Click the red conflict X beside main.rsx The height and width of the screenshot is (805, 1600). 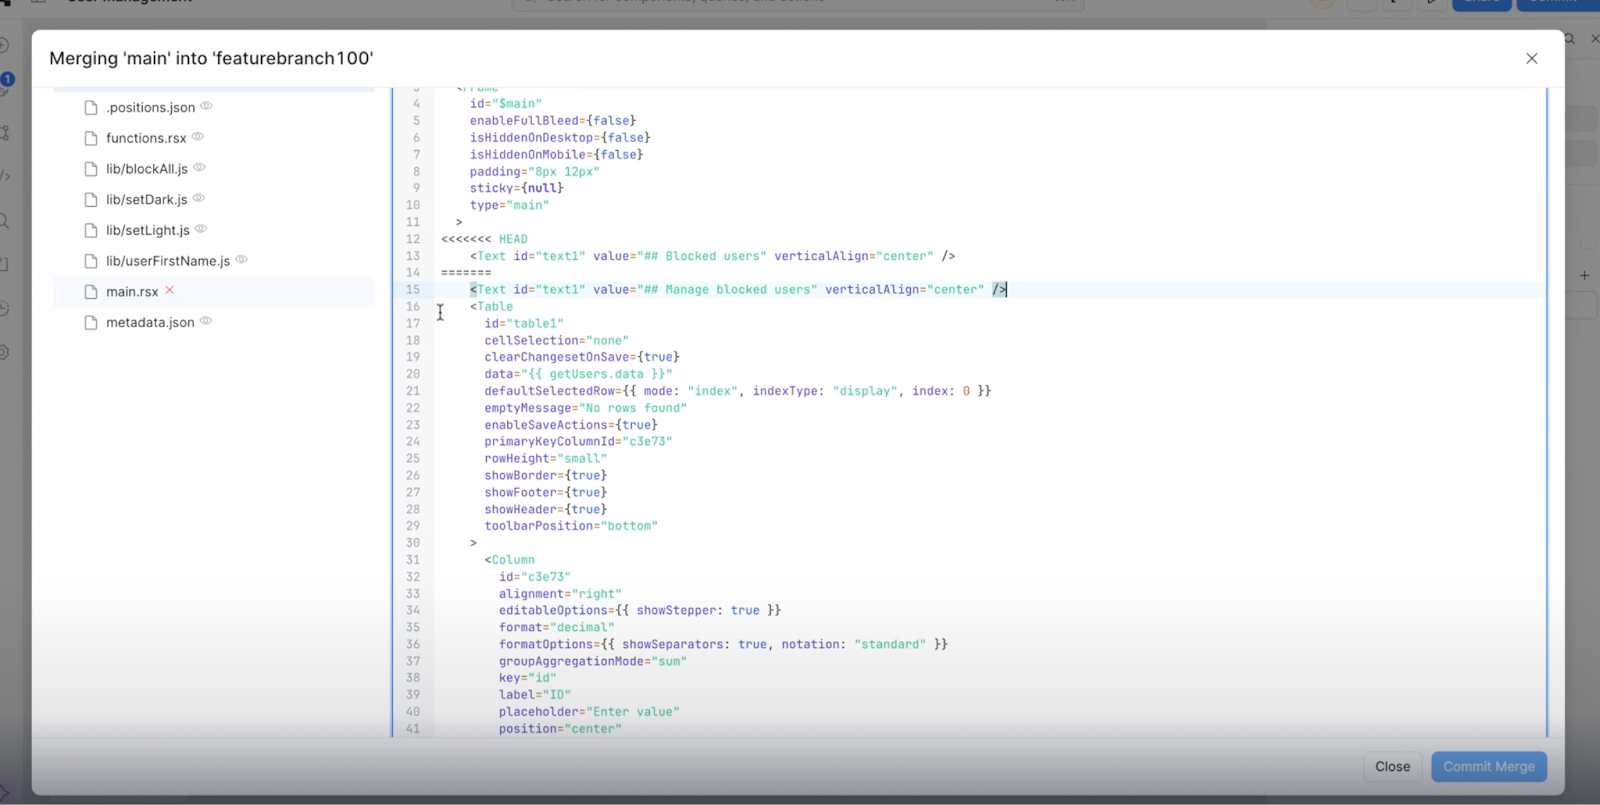click(x=169, y=290)
